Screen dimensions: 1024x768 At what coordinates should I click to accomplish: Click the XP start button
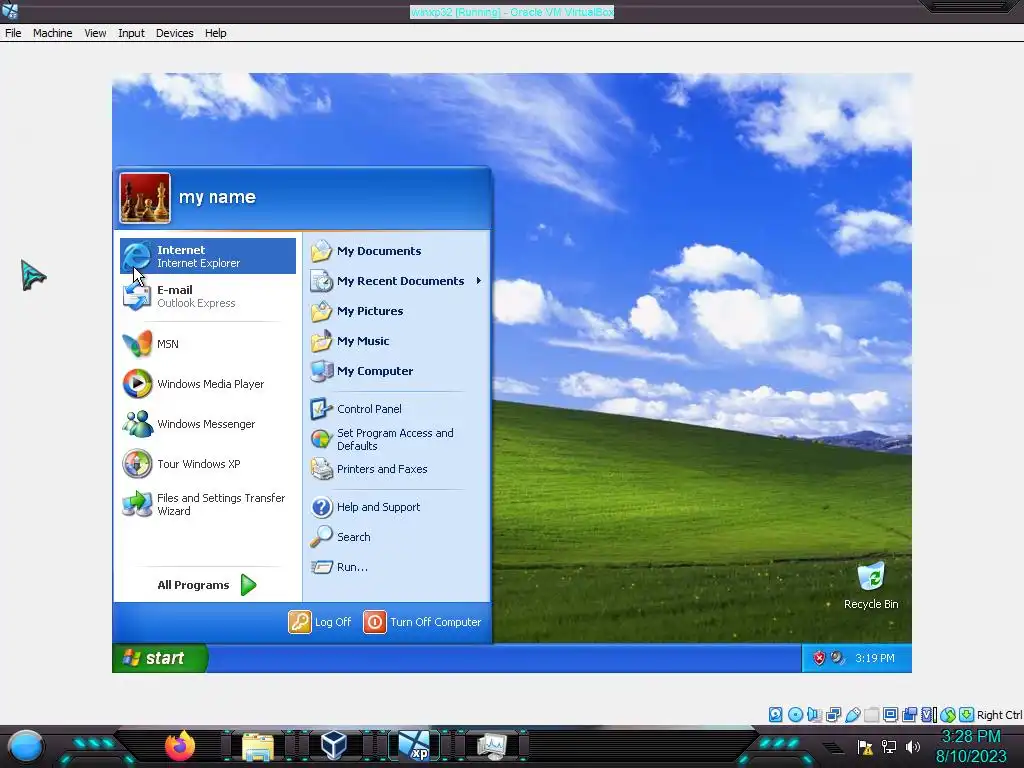(160, 658)
